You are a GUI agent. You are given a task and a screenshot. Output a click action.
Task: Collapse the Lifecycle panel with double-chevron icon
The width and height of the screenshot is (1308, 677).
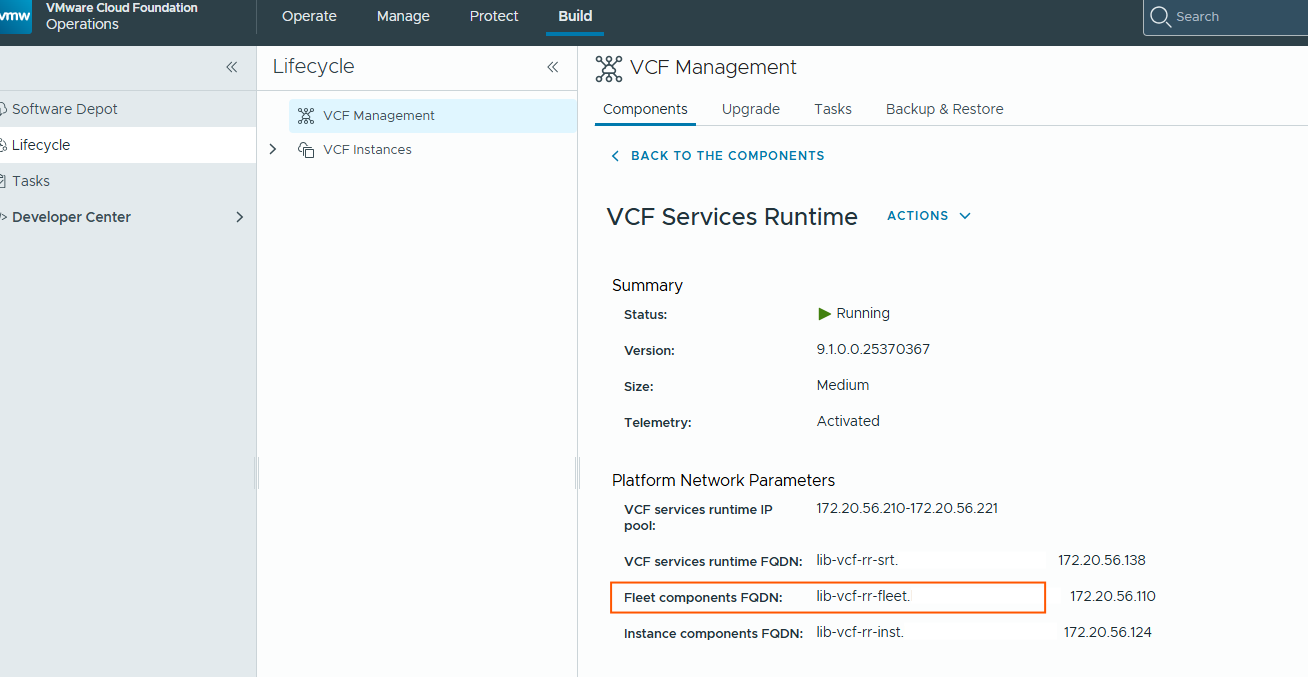(552, 67)
